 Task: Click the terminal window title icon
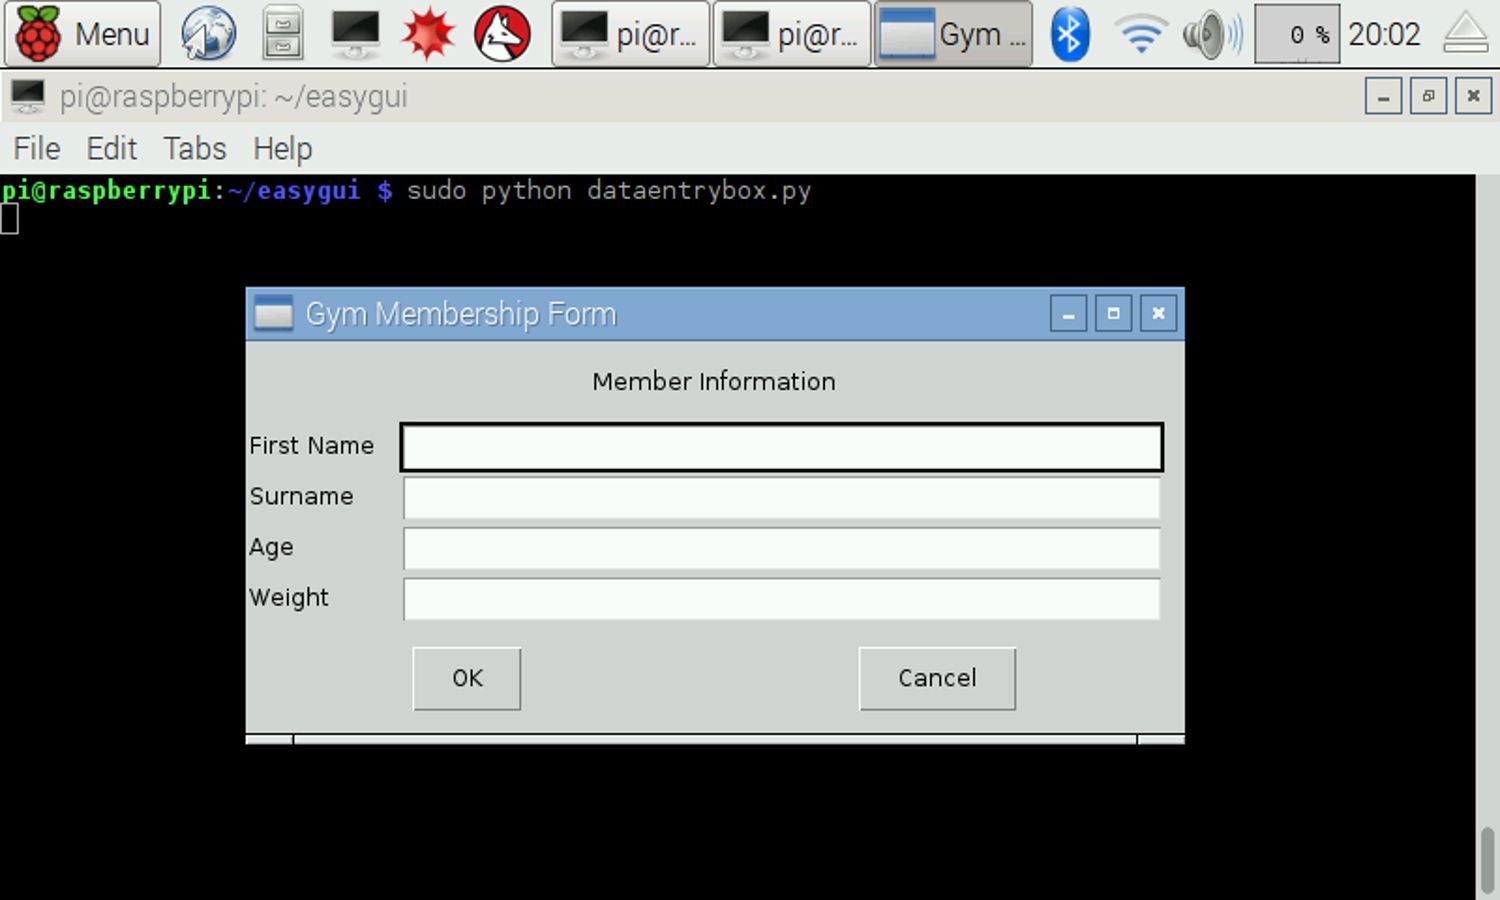(27, 96)
